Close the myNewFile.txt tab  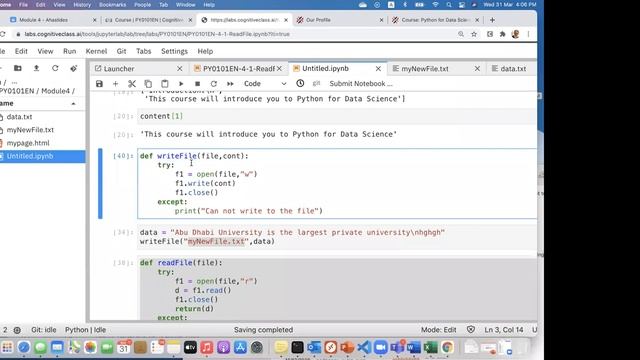[477, 69]
